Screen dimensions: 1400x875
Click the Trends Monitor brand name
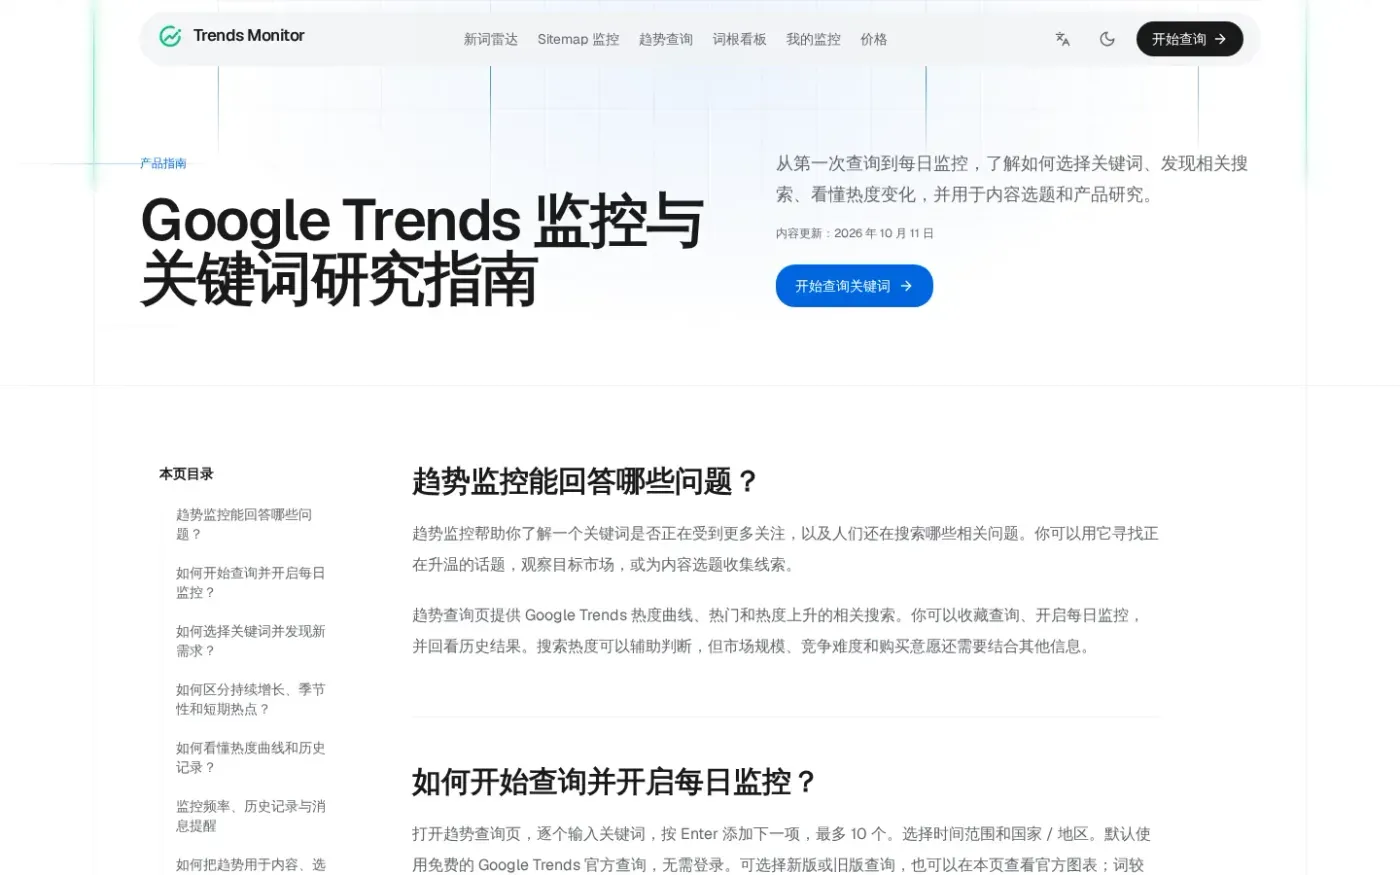(249, 36)
